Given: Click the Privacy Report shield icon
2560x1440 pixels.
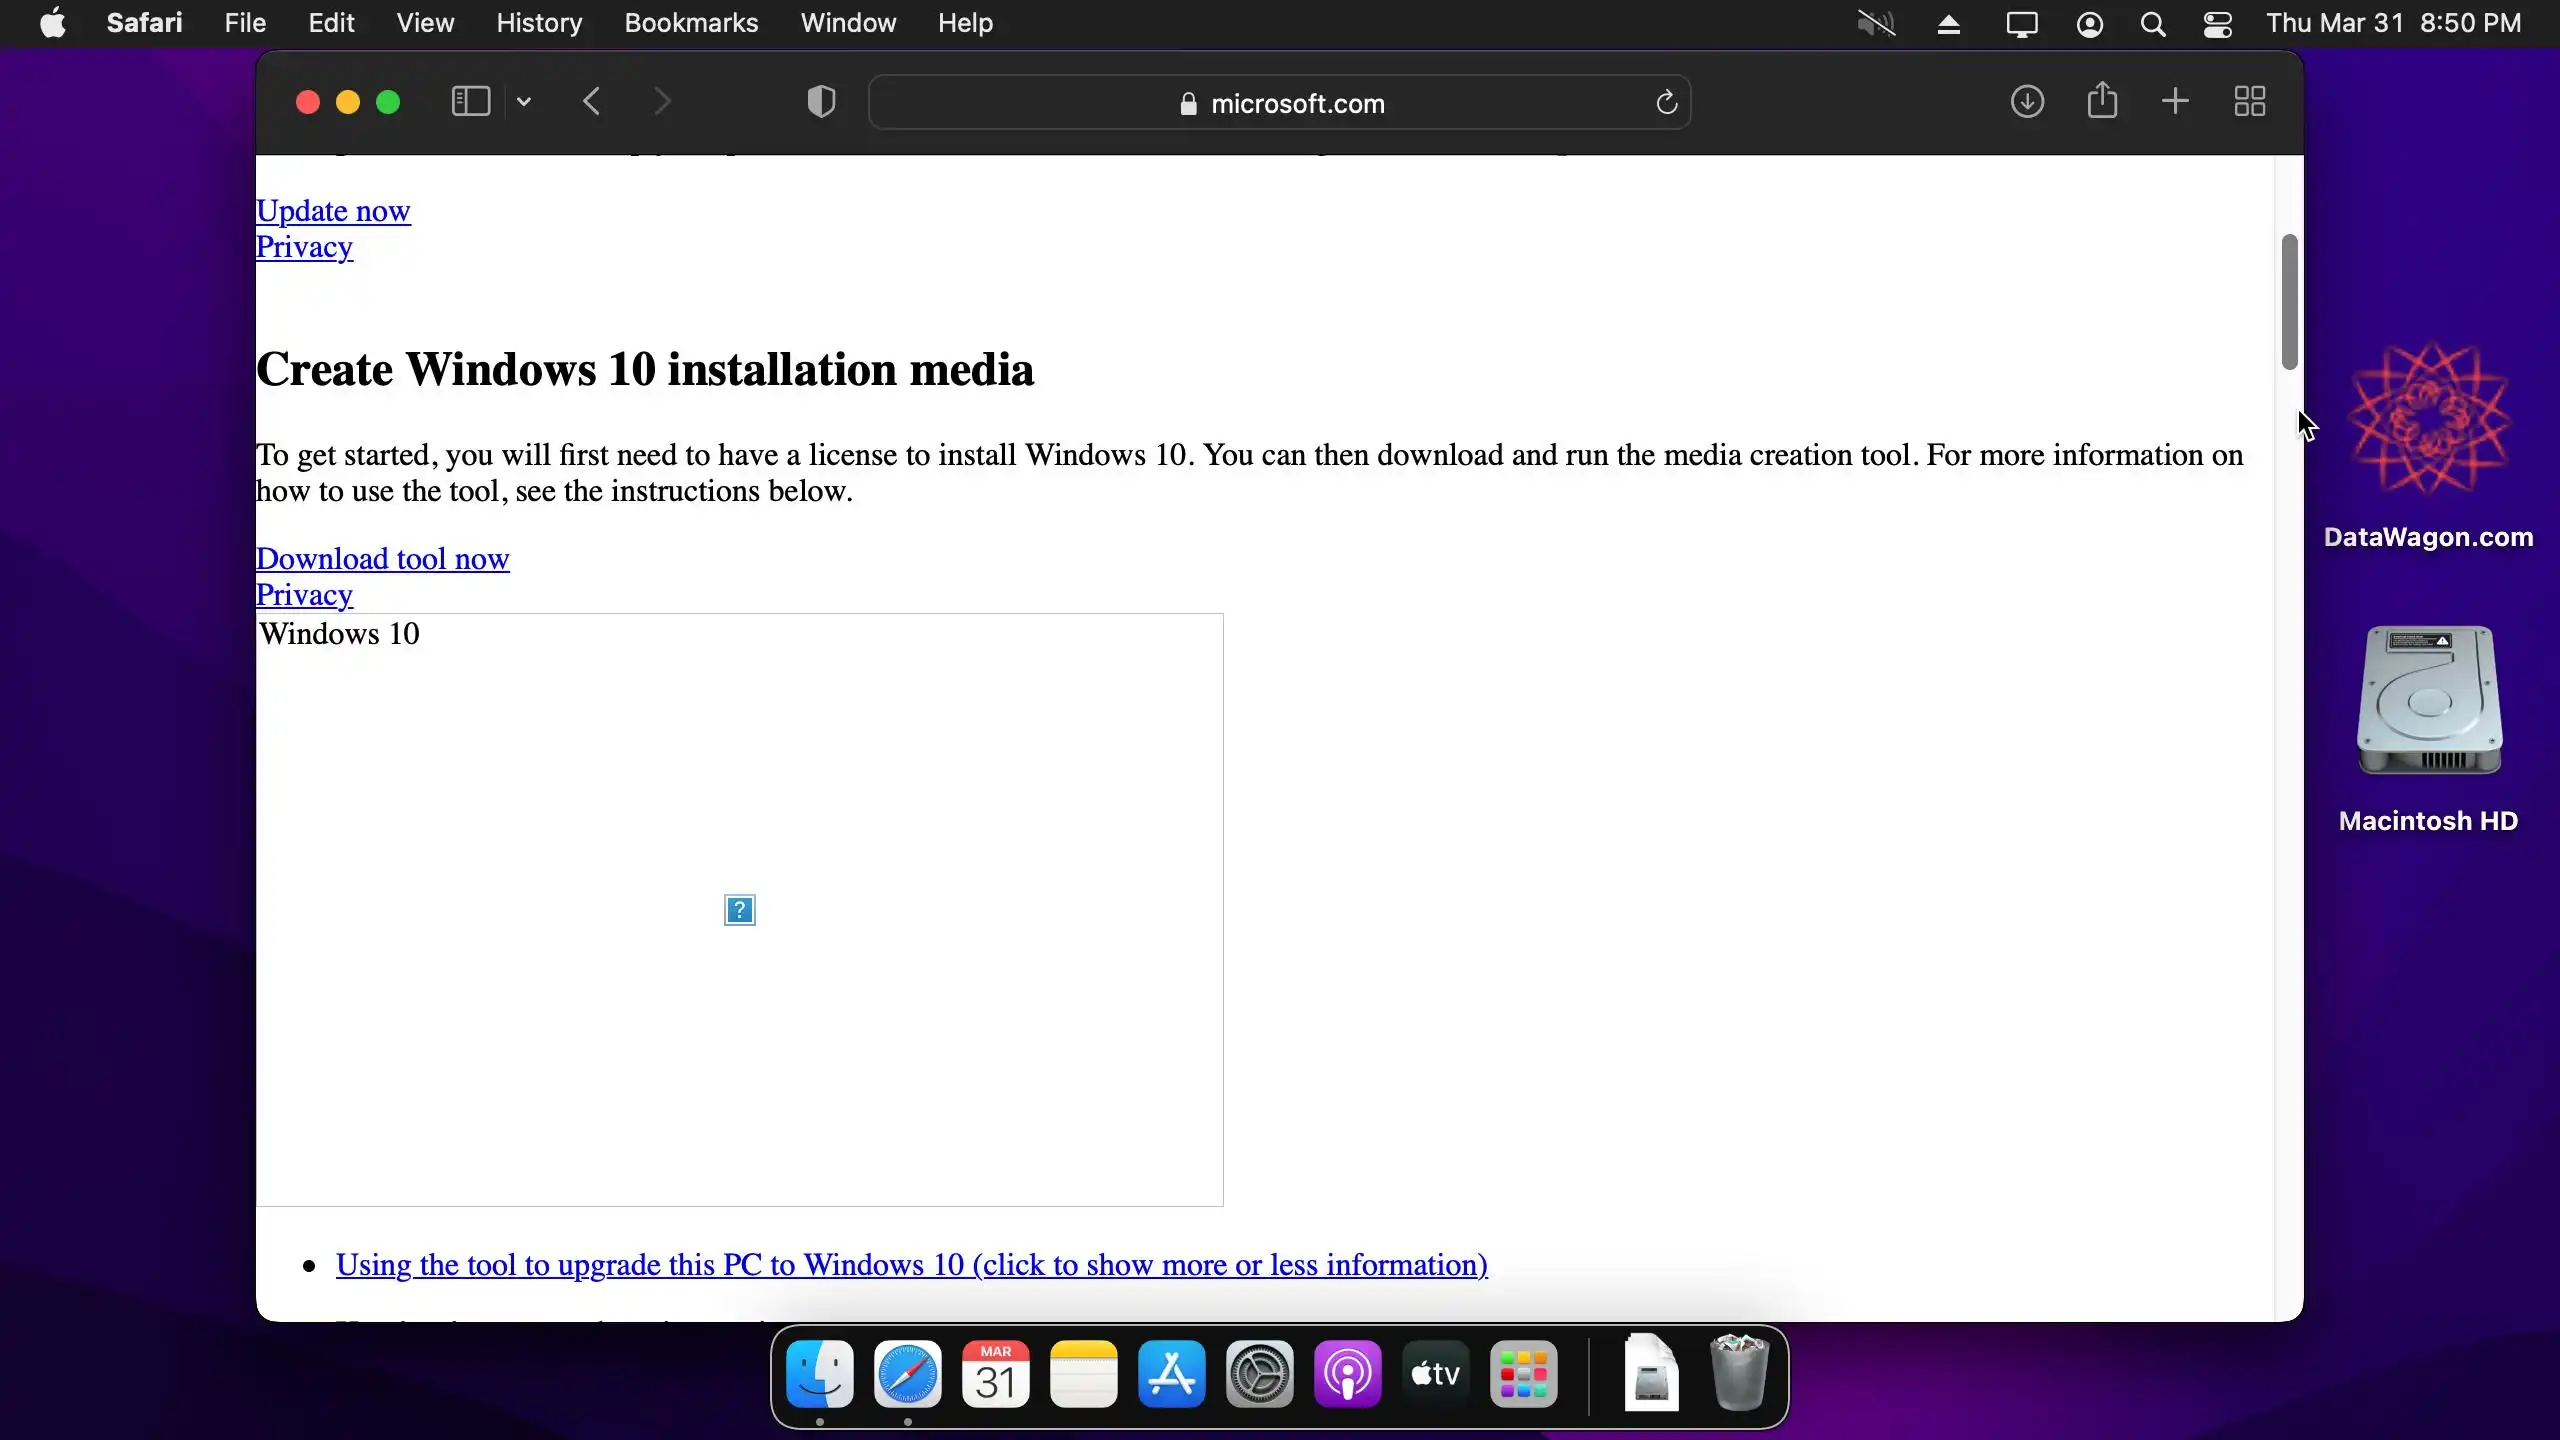Looking at the screenshot, I should pos(821,101).
